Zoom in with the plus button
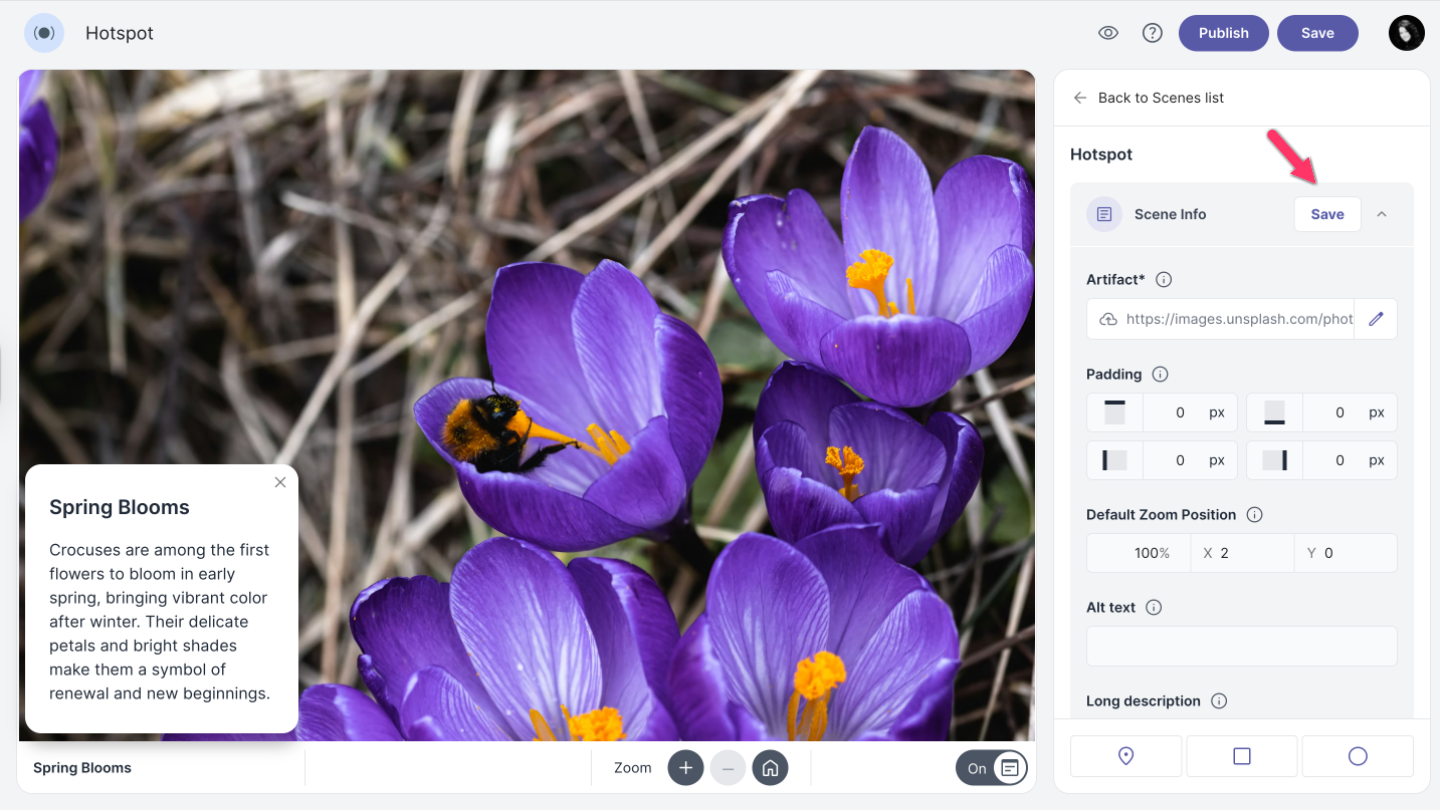 (686, 768)
